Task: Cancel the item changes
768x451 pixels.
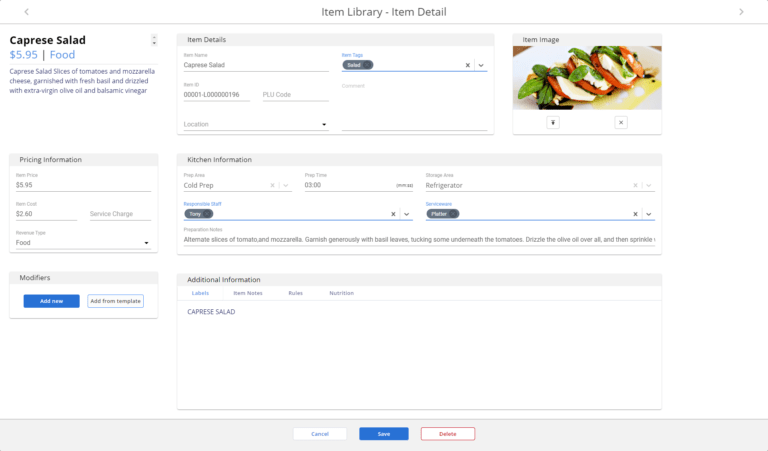Action: (320, 434)
